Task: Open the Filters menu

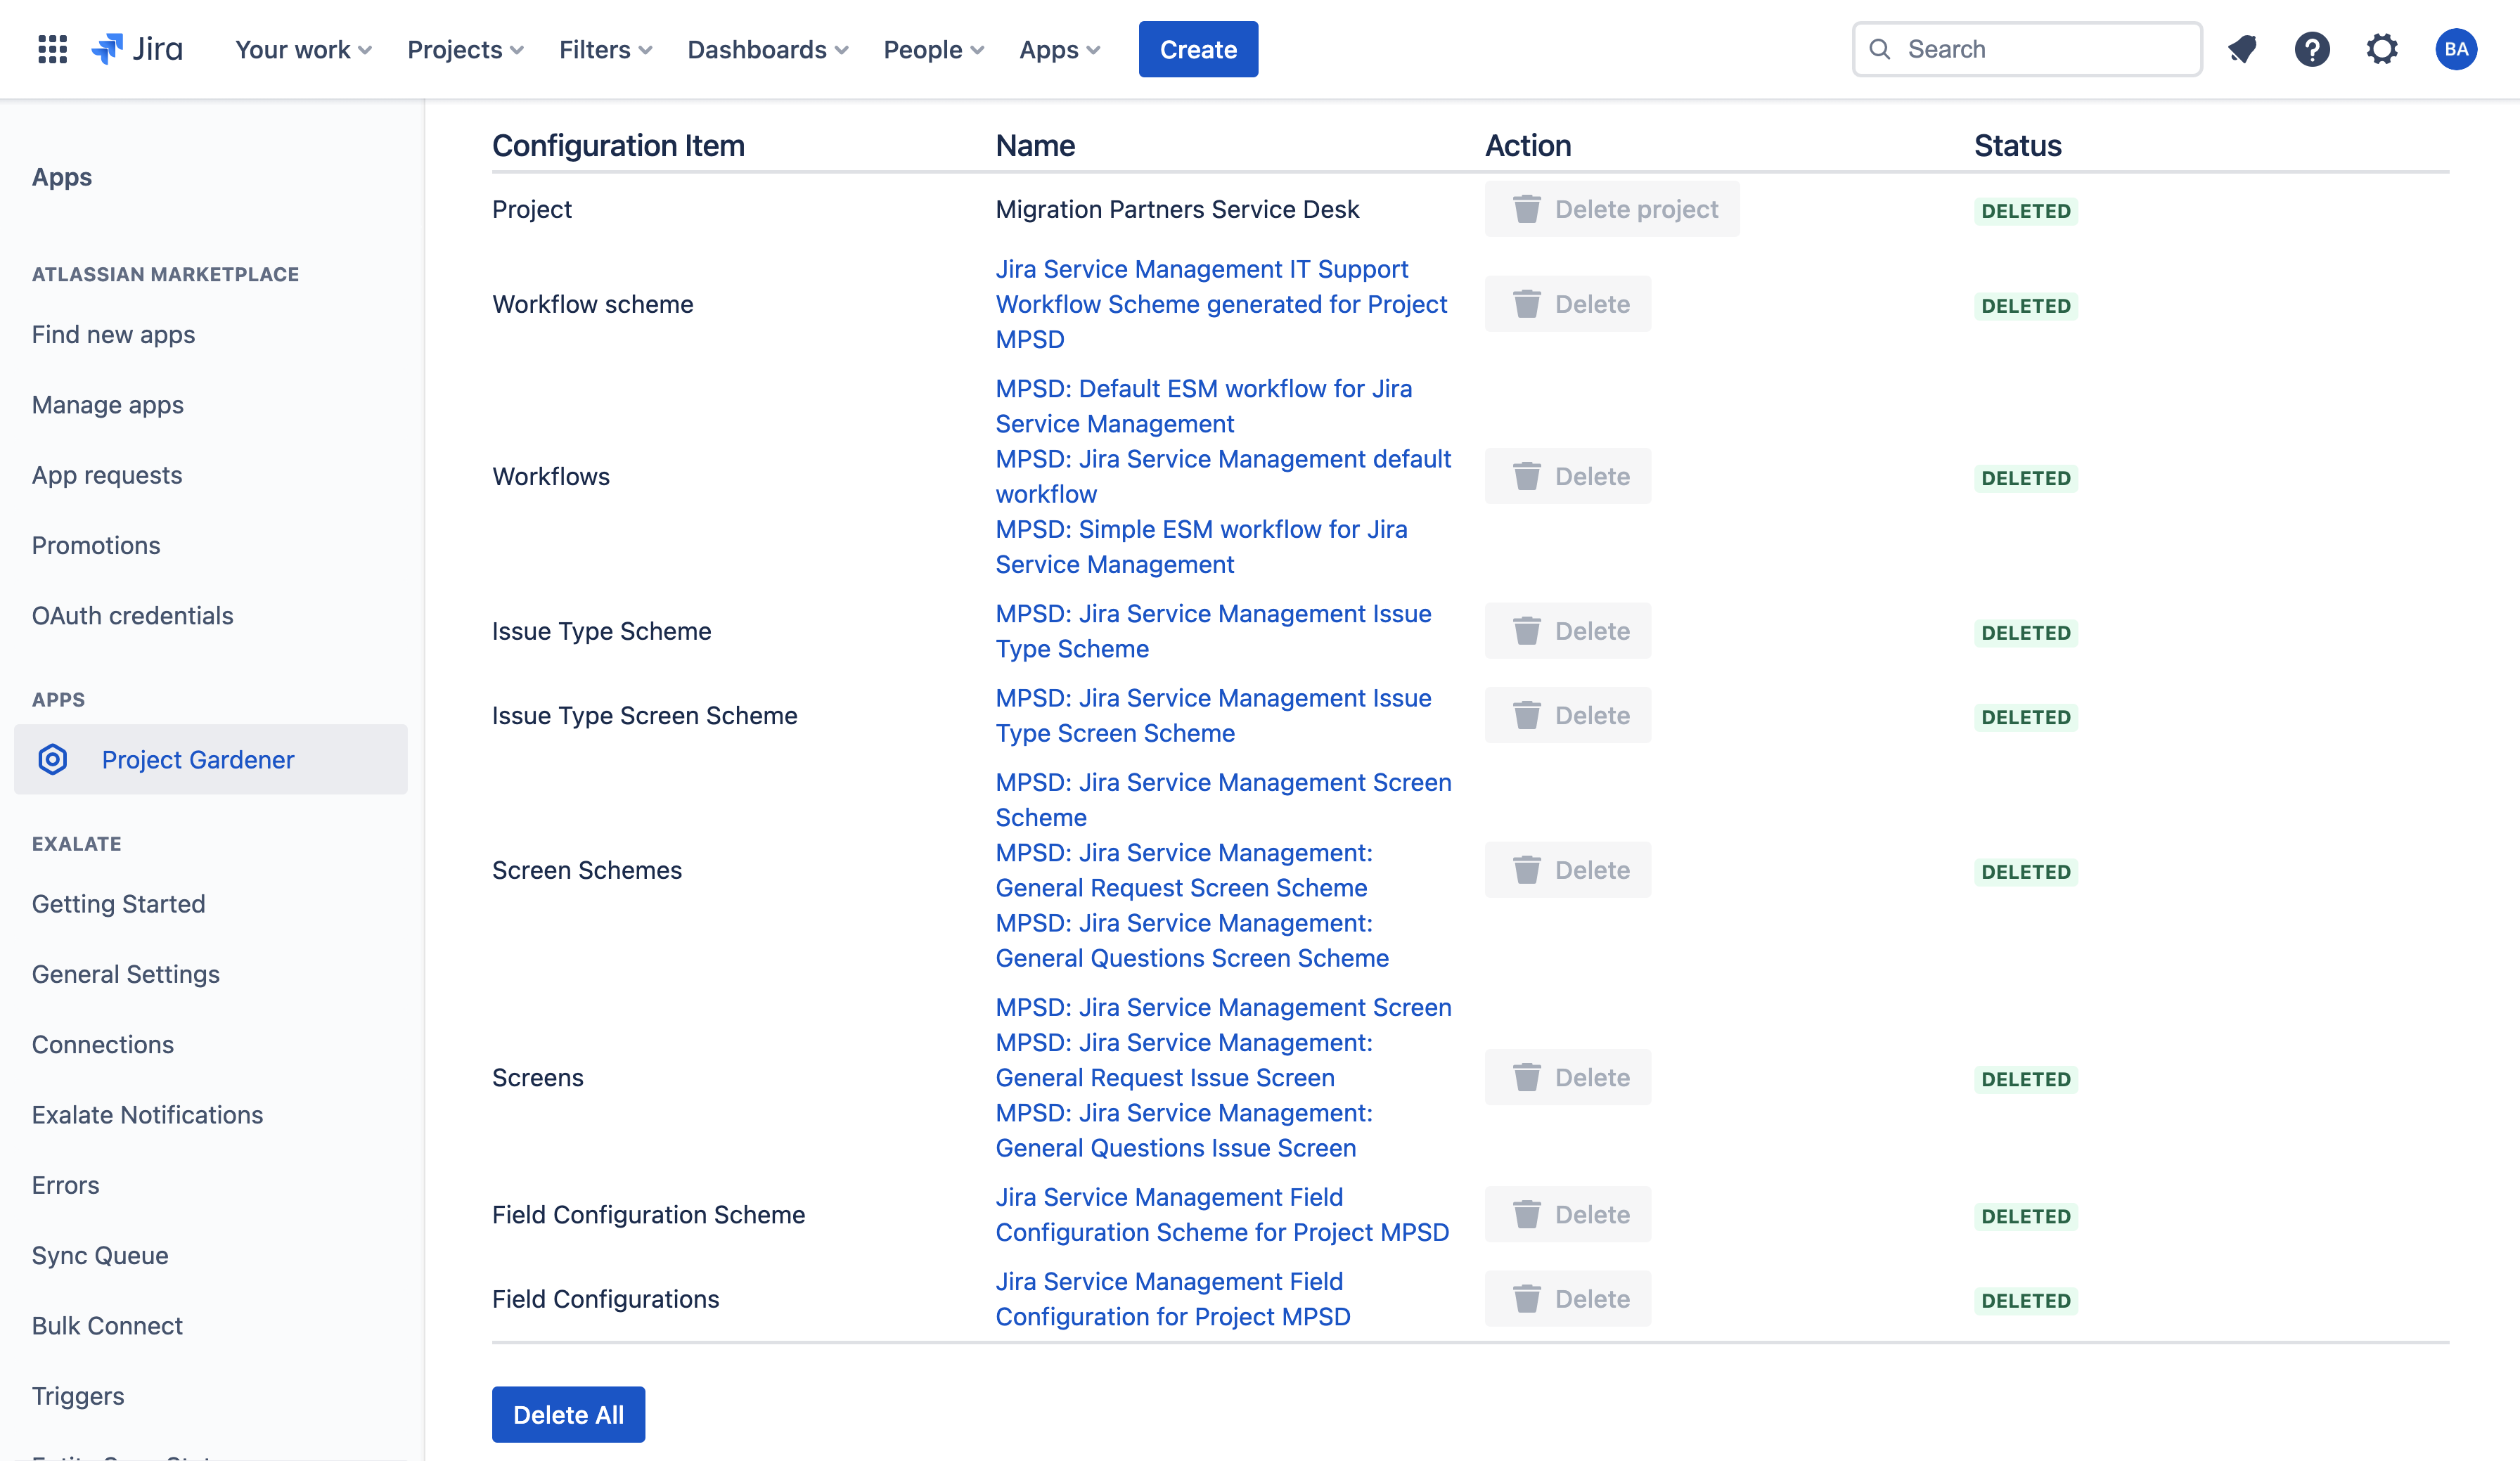Action: point(605,49)
